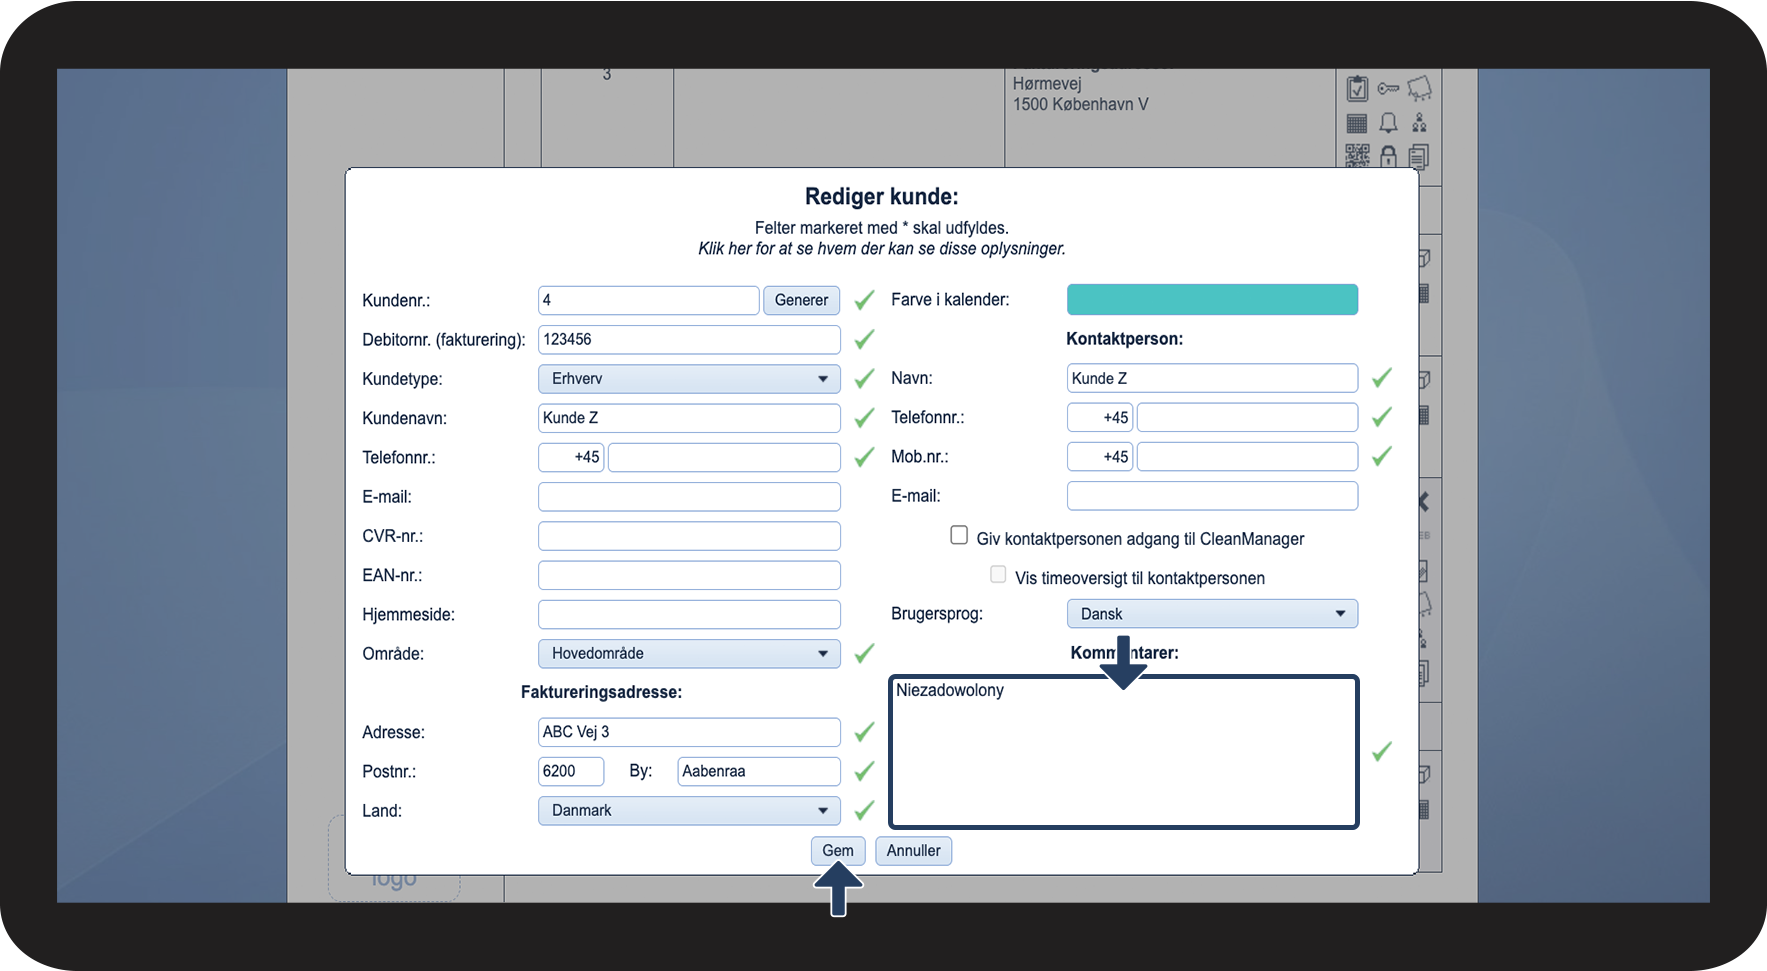1767x971 pixels.
Task: Click the key icon
Action: coord(1388,89)
